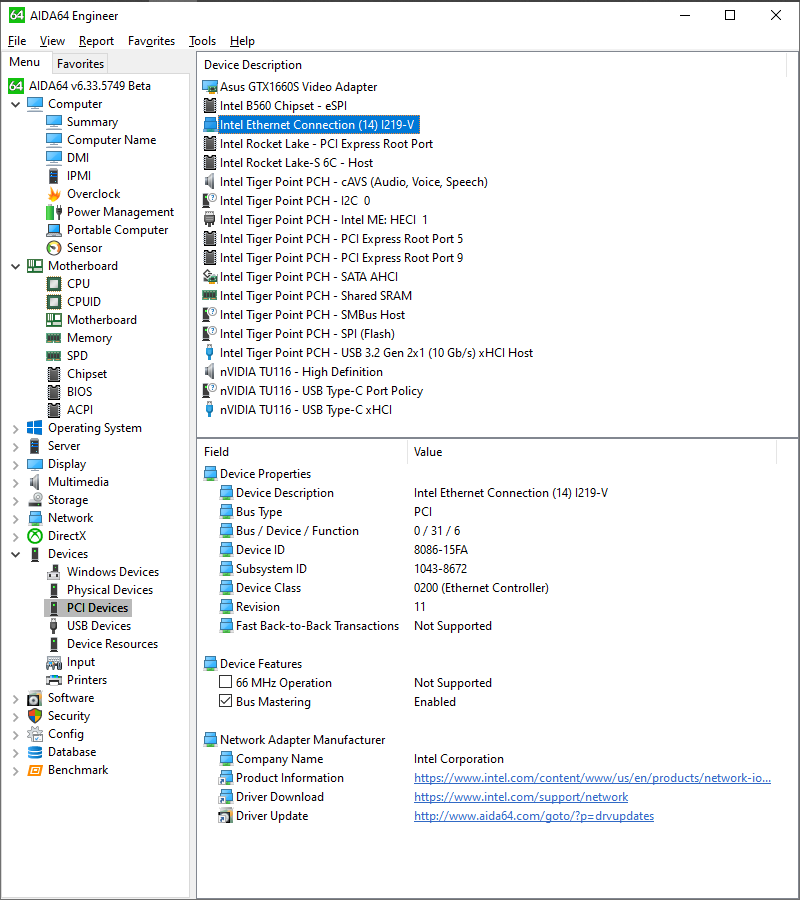The height and width of the screenshot is (900, 800).
Task: Open the Tools menu
Action: coord(203,41)
